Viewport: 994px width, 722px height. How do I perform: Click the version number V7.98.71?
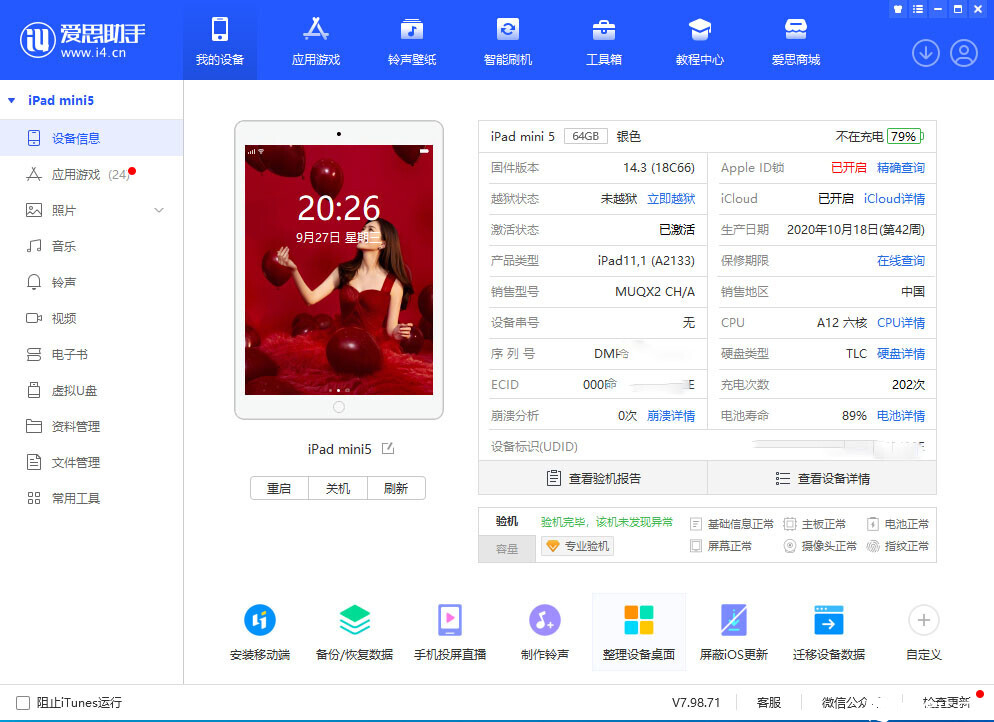696,702
